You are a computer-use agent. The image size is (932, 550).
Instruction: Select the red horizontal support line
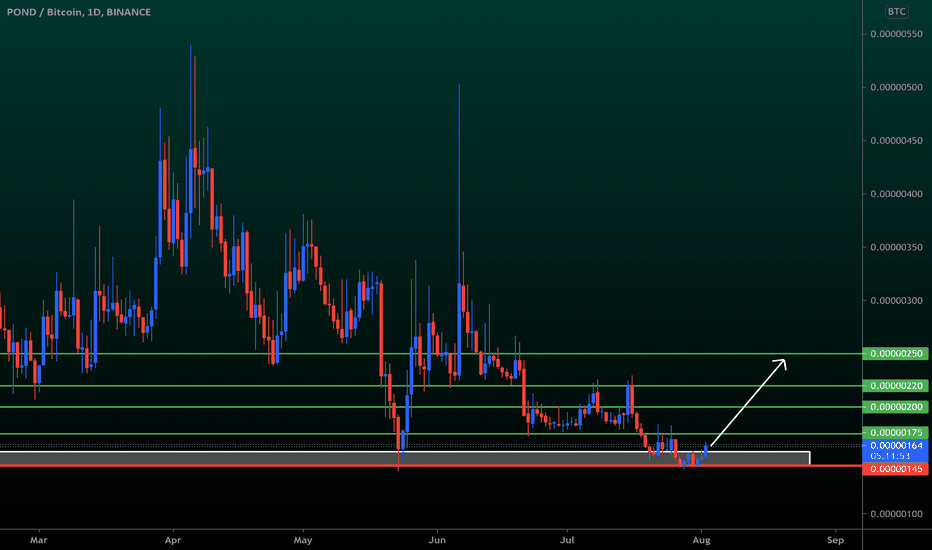431,466
